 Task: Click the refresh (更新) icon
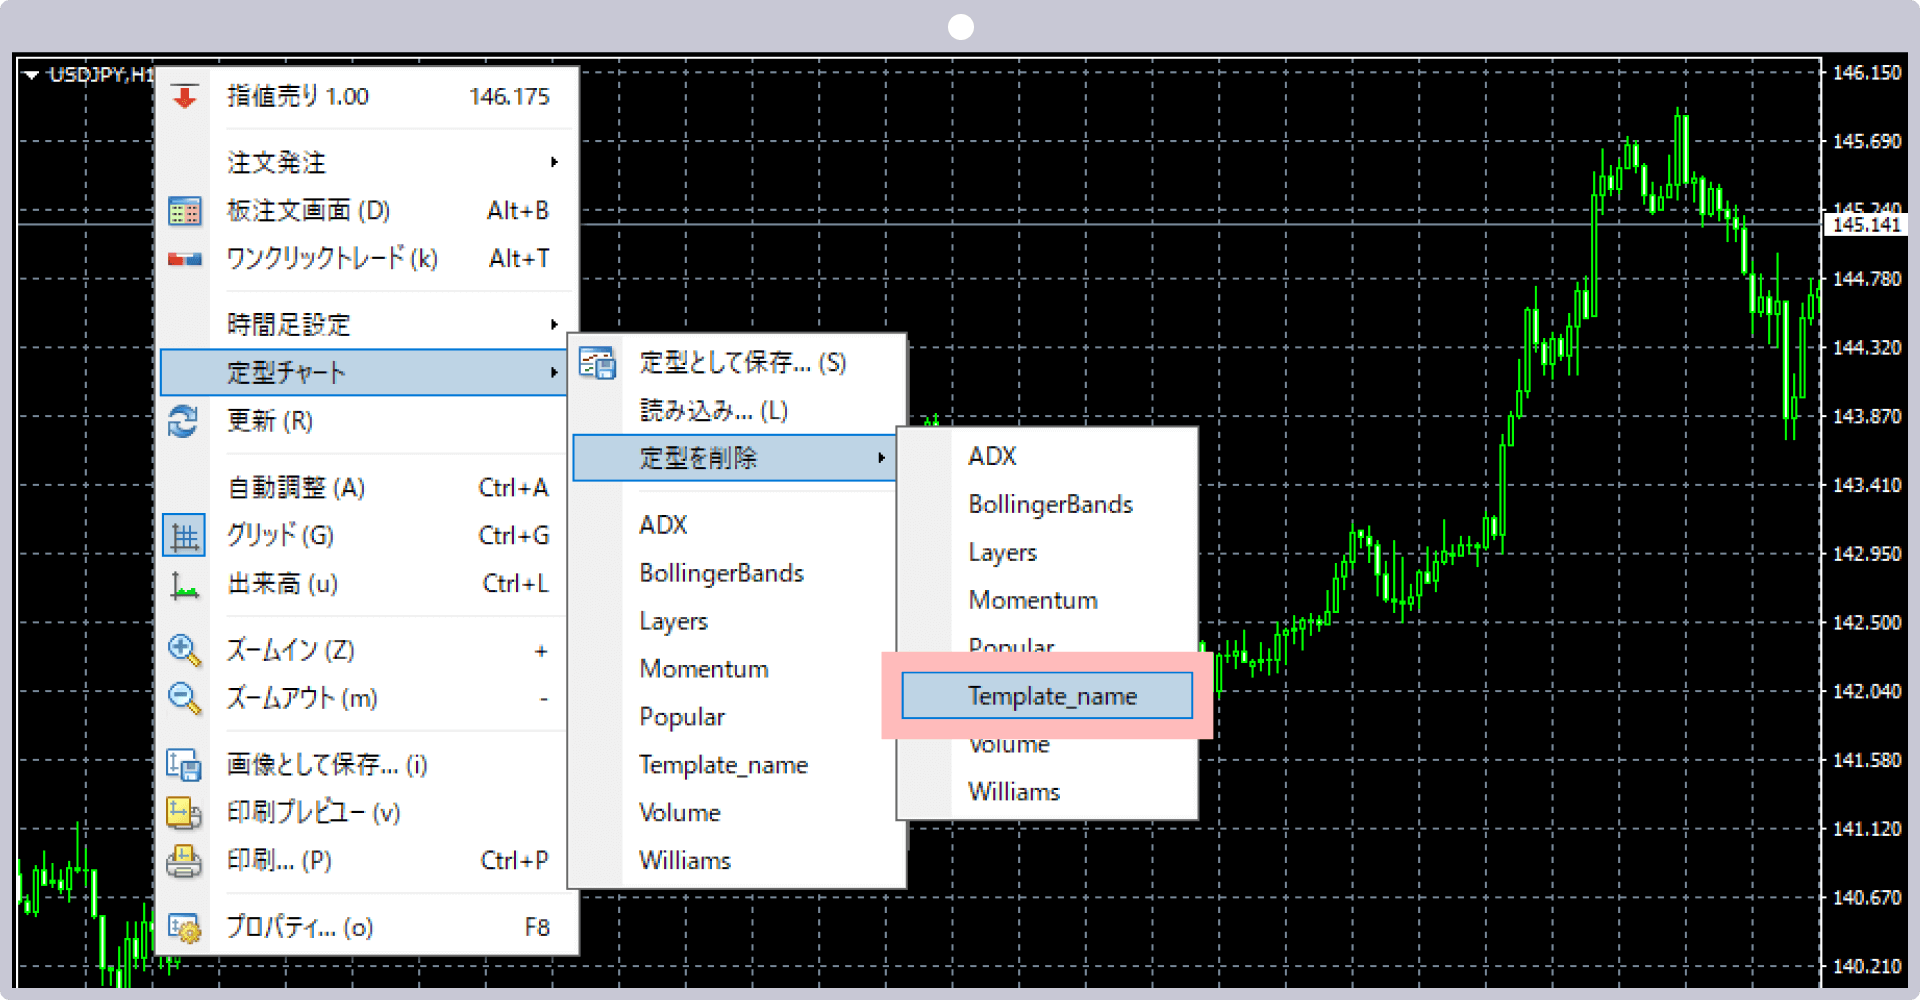click(x=183, y=421)
